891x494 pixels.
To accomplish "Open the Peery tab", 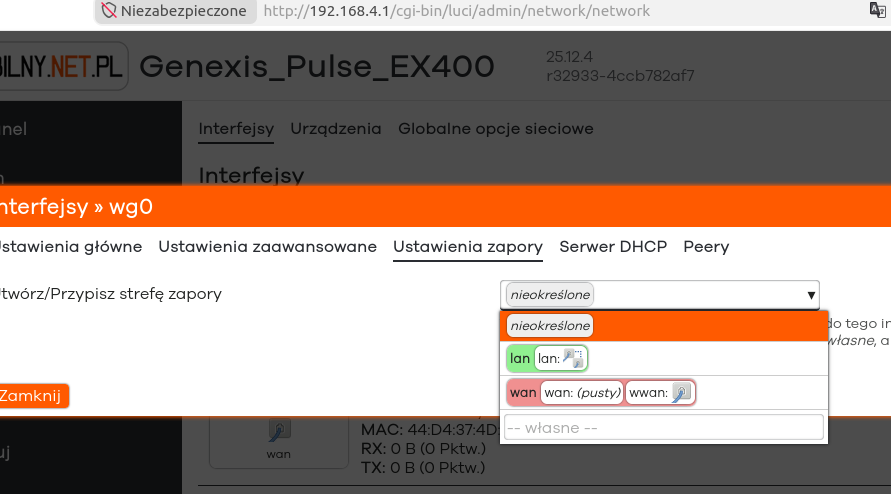I will [x=706, y=247].
